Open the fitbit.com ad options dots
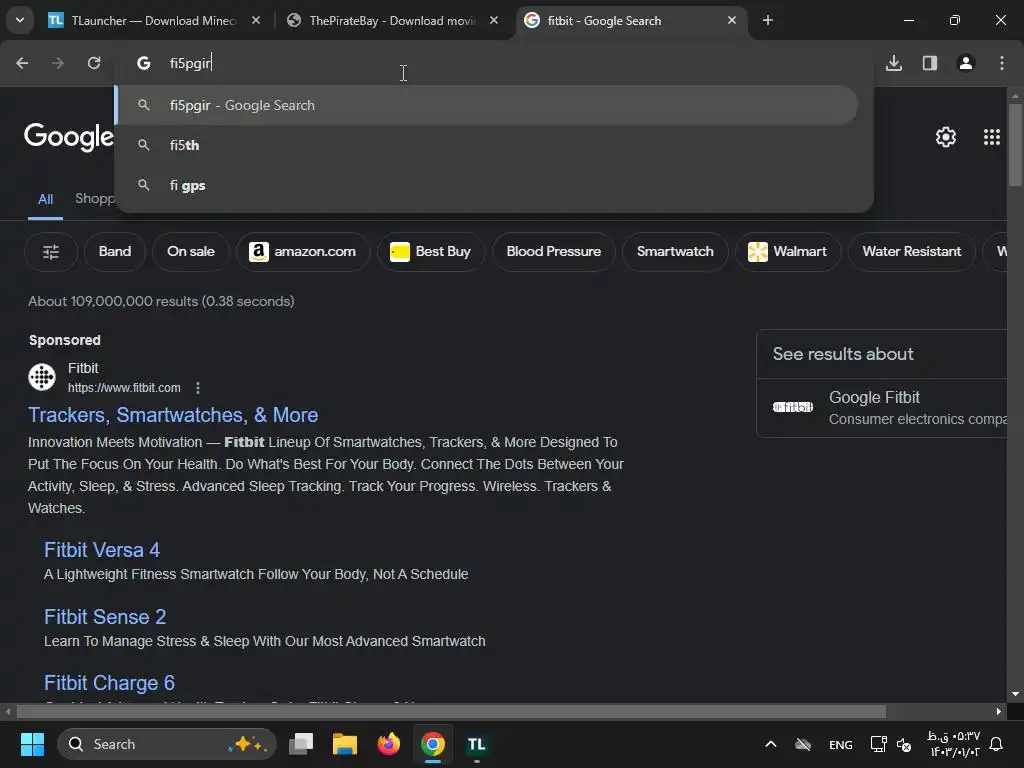This screenshot has width=1024, height=768. [198, 388]
